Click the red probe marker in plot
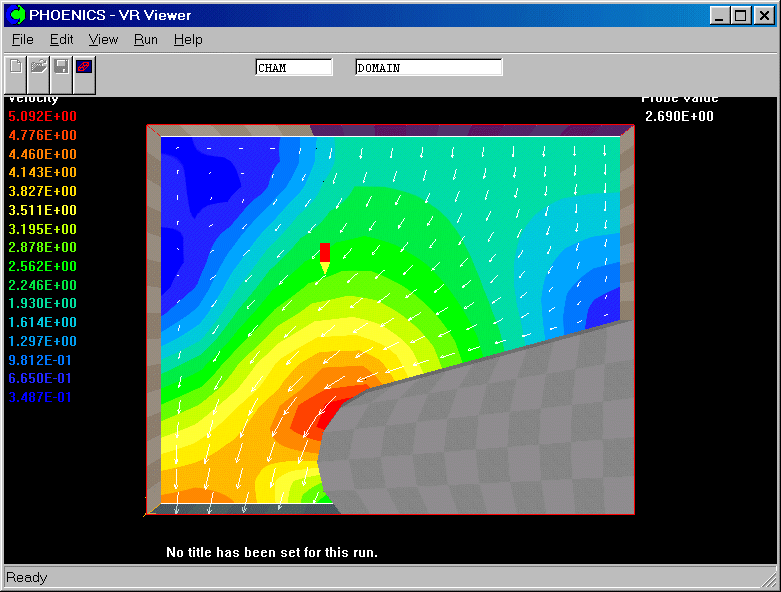The height and width of the screenshot is (592, 781). pyautogui.click(x=325, y=257)
